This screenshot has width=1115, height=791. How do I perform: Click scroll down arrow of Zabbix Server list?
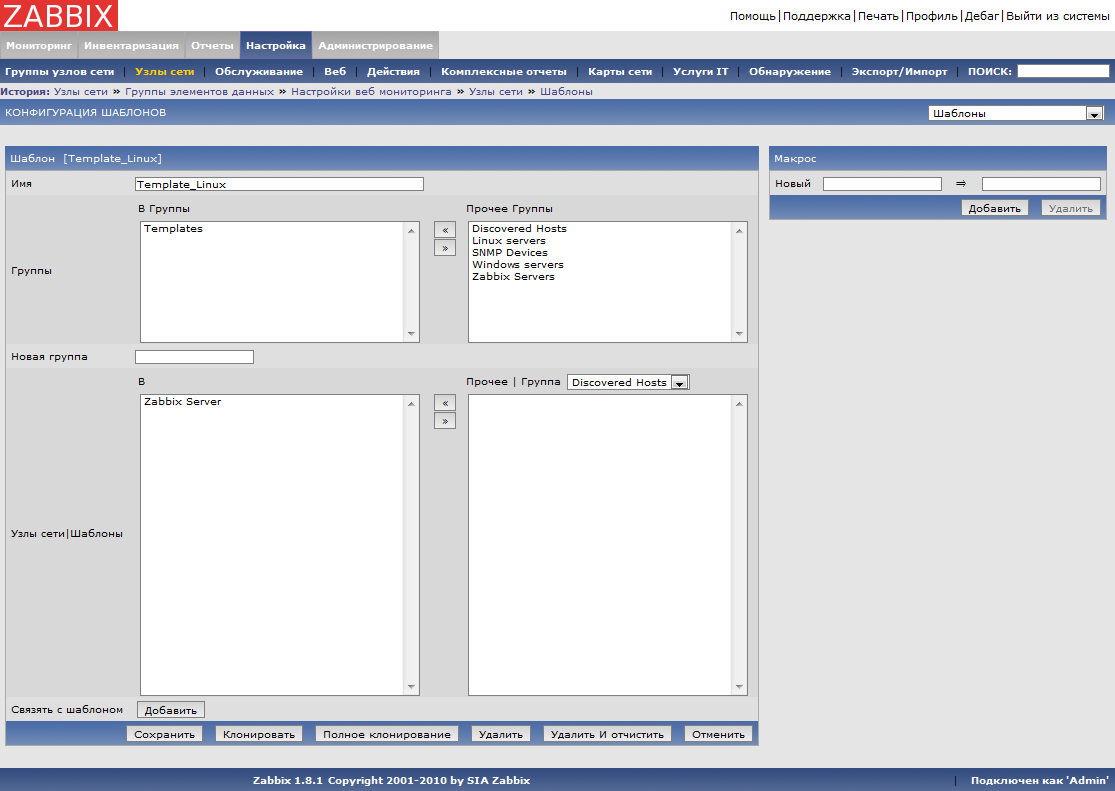coord(411,686)
